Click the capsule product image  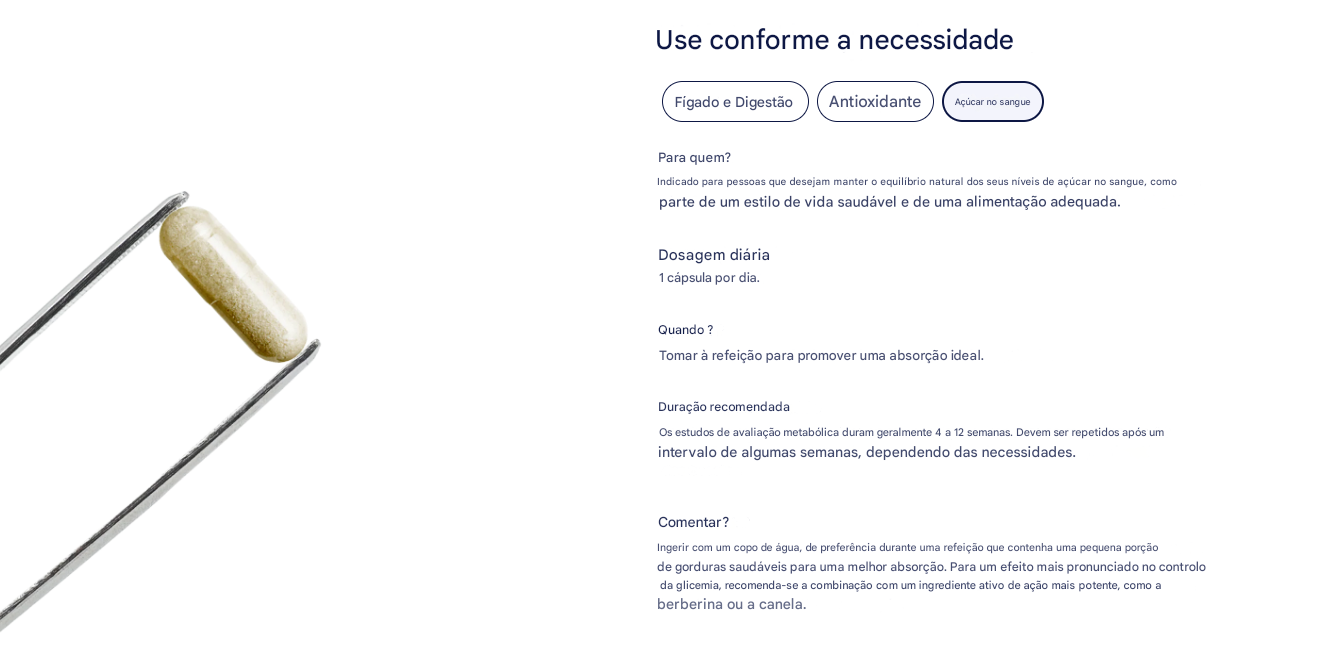[x=233, y=283]
